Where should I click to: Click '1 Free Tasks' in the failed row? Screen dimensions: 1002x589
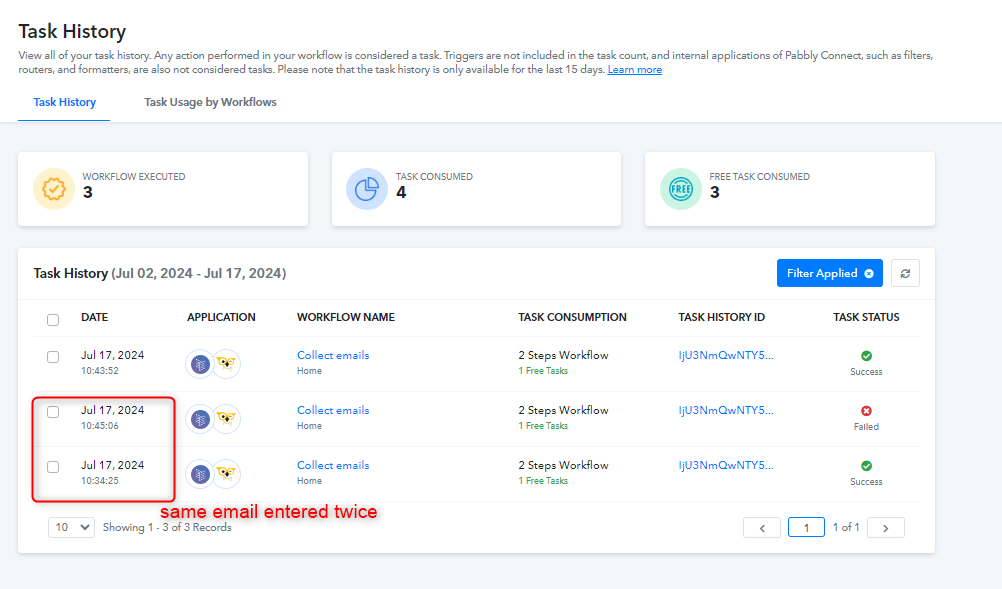tap(543, 425)
